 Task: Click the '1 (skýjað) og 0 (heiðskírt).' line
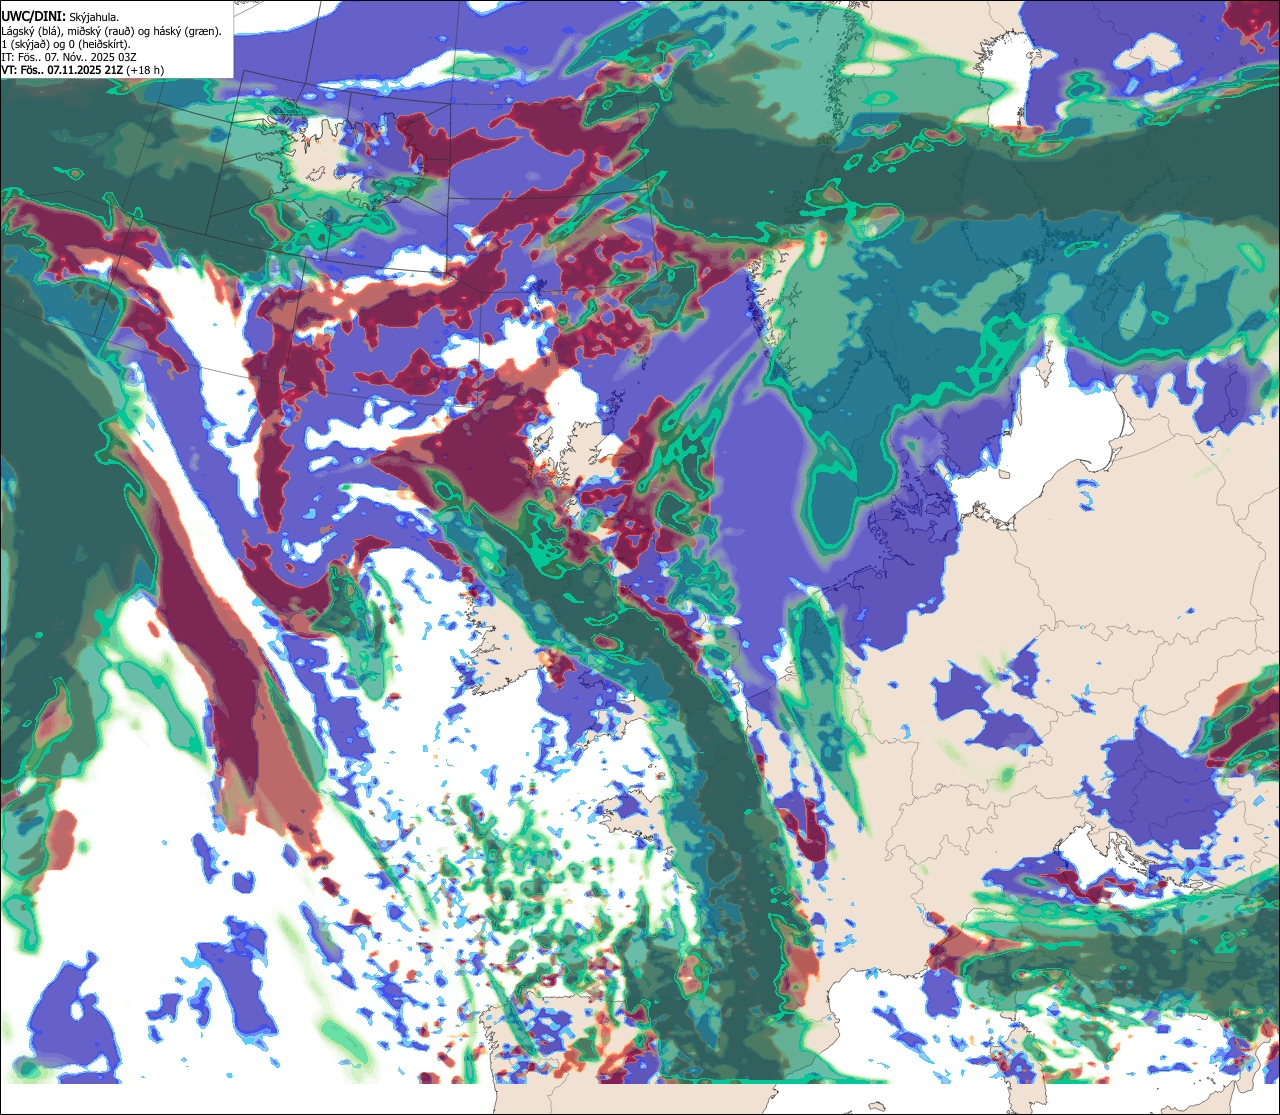66,44
